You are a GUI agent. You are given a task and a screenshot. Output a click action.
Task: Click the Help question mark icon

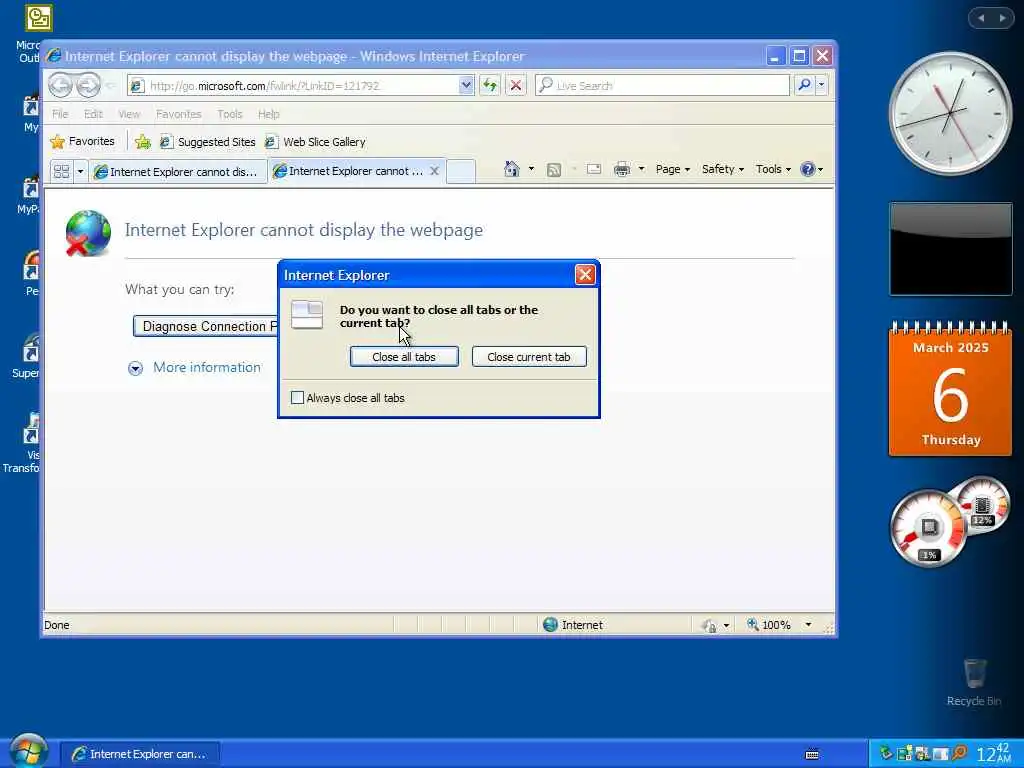pyautogui.click(x=808, y=169)
